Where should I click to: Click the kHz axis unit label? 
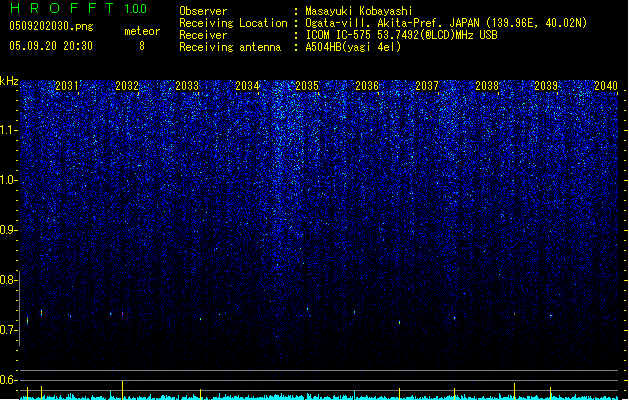tap(9, 81)
